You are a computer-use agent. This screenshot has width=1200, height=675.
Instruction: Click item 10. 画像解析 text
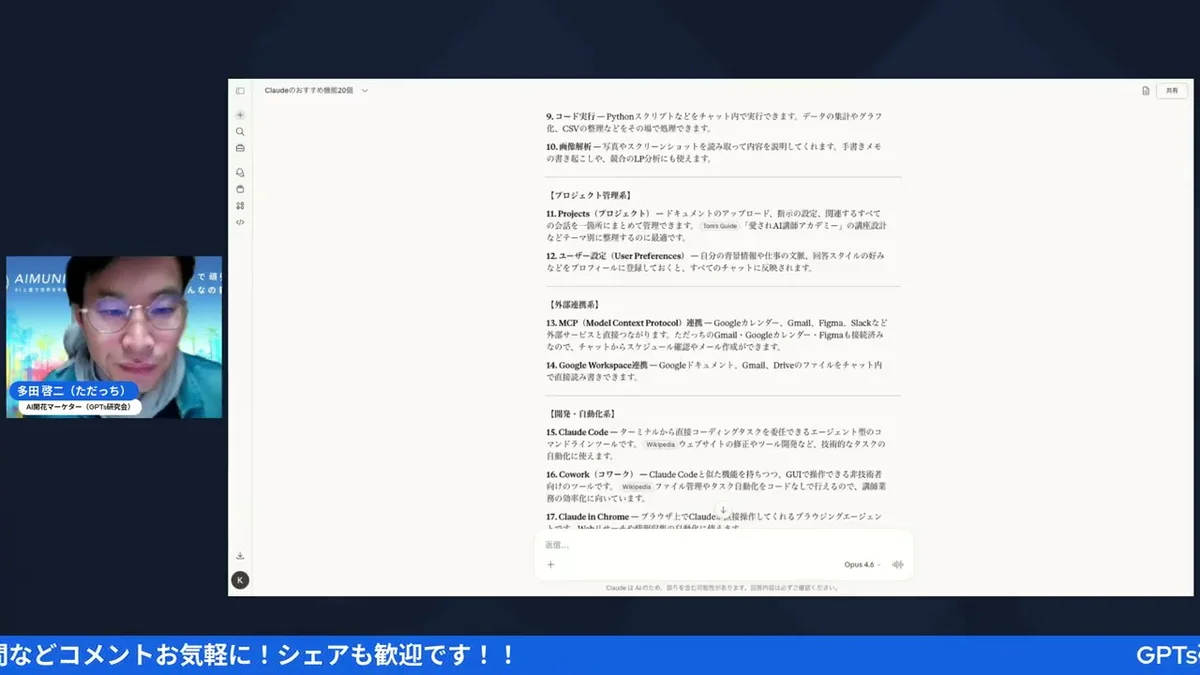(714, 153)
